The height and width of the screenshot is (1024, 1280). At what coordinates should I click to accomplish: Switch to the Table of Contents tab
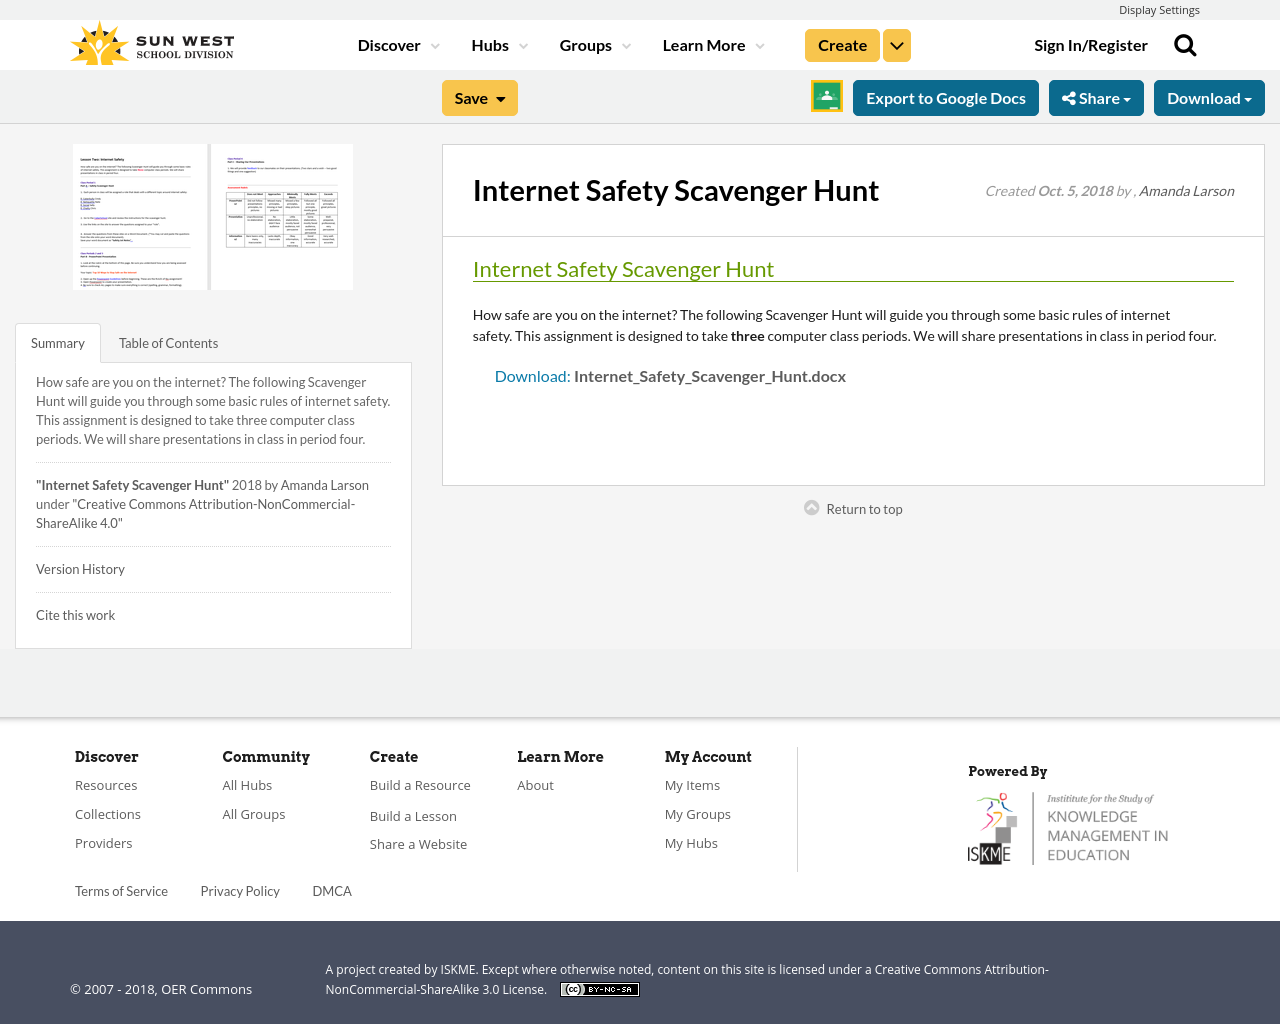pyautogui.click(x=168, y=343)
